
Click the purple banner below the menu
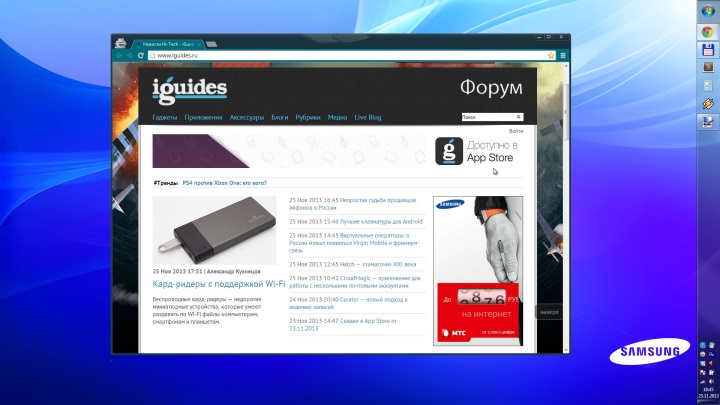[289, 151]
